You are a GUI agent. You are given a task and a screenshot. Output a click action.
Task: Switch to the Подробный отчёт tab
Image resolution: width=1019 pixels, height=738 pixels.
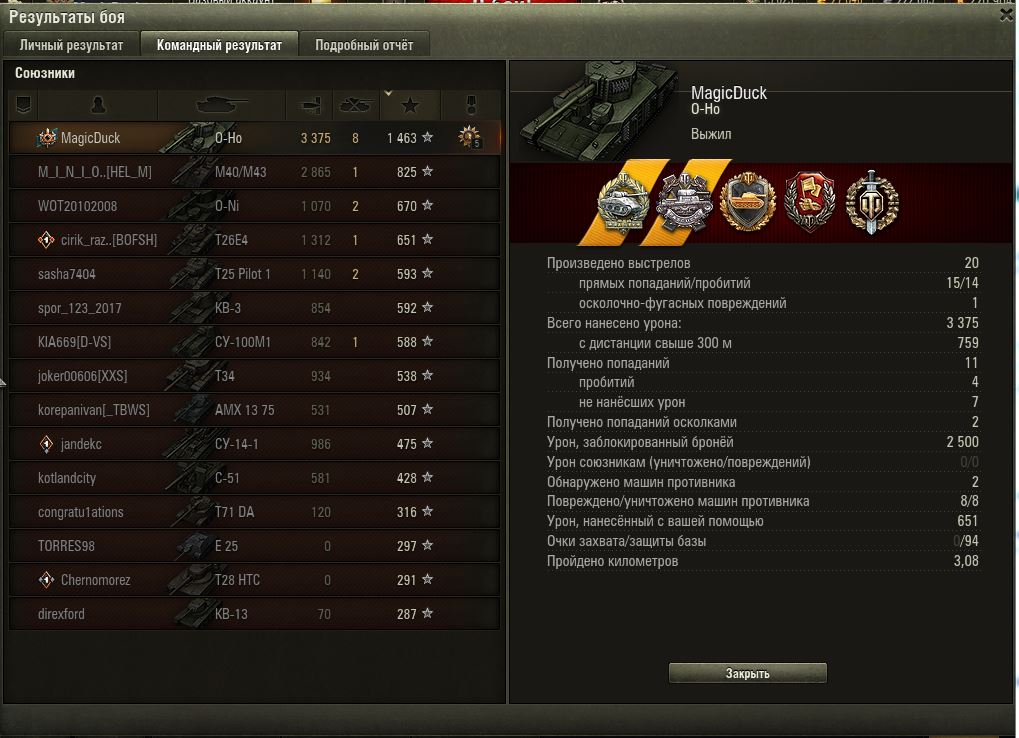pos(364,45)
